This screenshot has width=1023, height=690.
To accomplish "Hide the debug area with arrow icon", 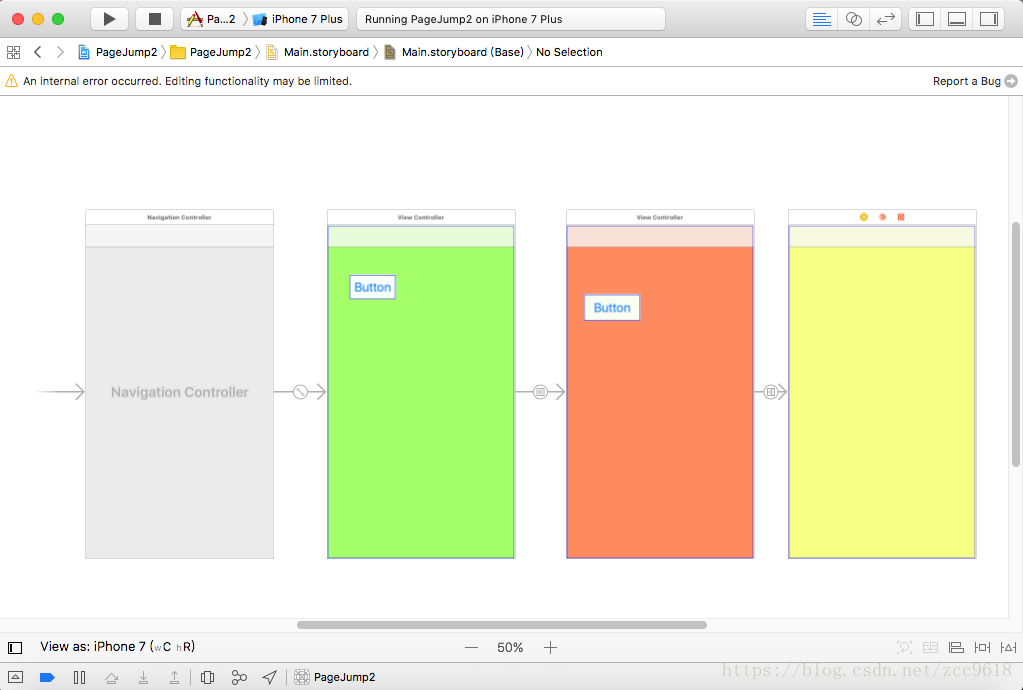I will click(x=15, y=678).
